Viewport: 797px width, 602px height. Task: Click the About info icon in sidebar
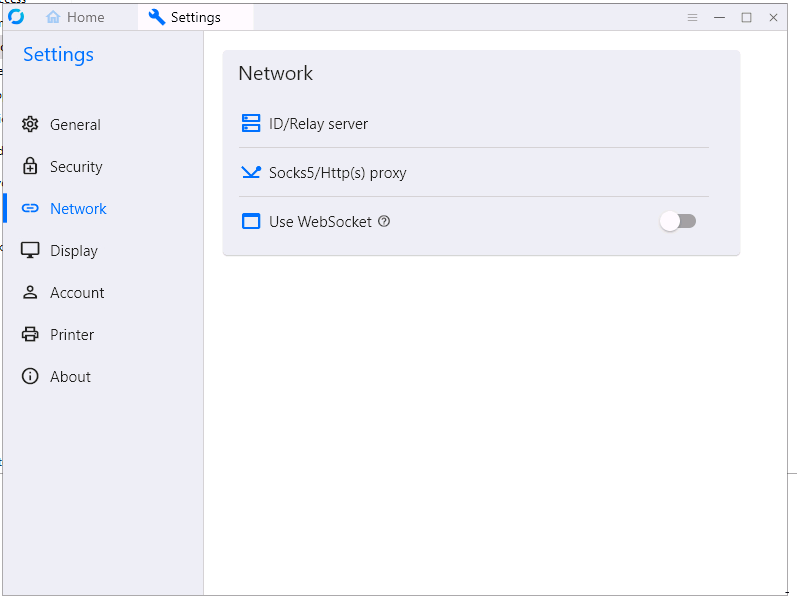pyautogui.click(x=30, y=377)
